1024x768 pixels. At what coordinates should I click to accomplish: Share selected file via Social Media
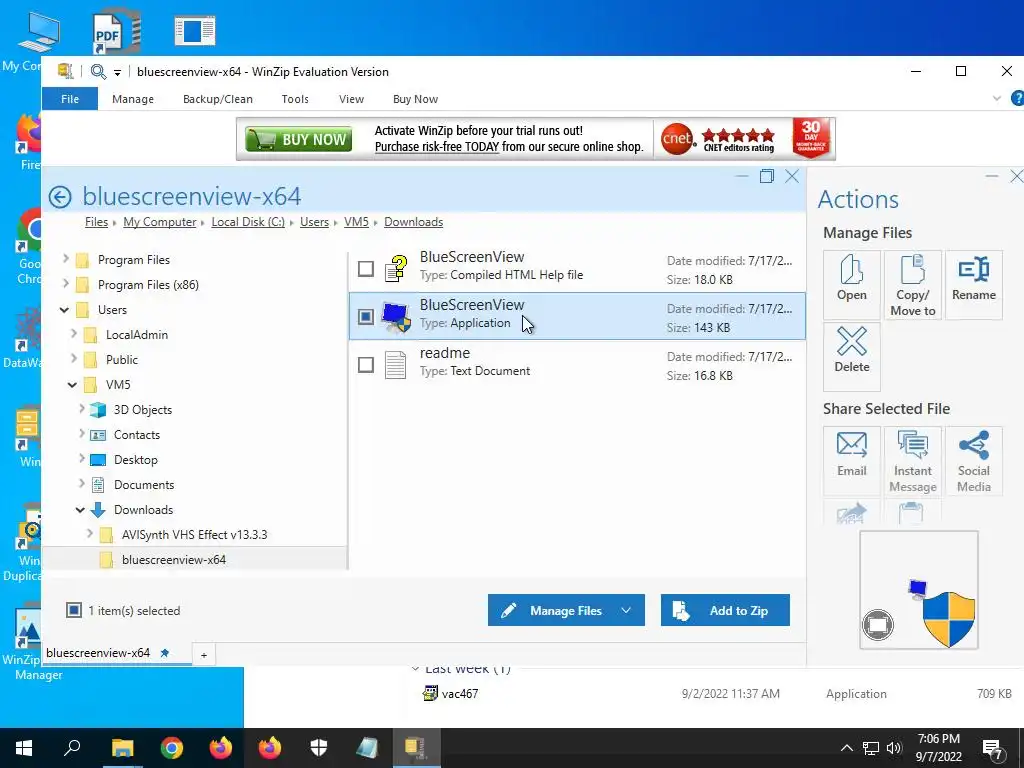973,460
